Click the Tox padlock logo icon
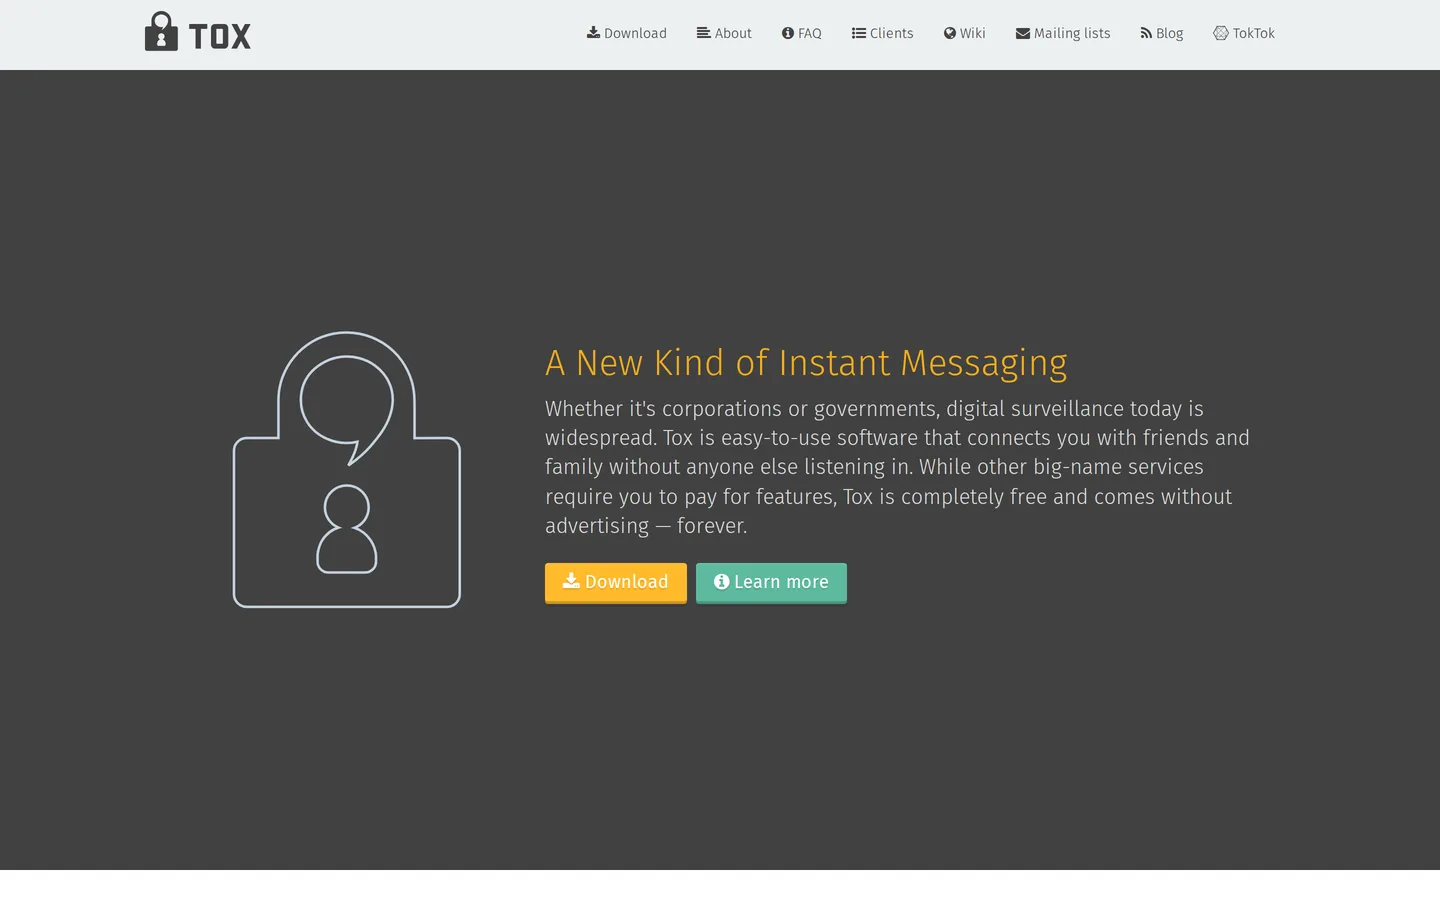Image resolution: width=1440 pixels, height=900 pixels. (x=161, y=32)
